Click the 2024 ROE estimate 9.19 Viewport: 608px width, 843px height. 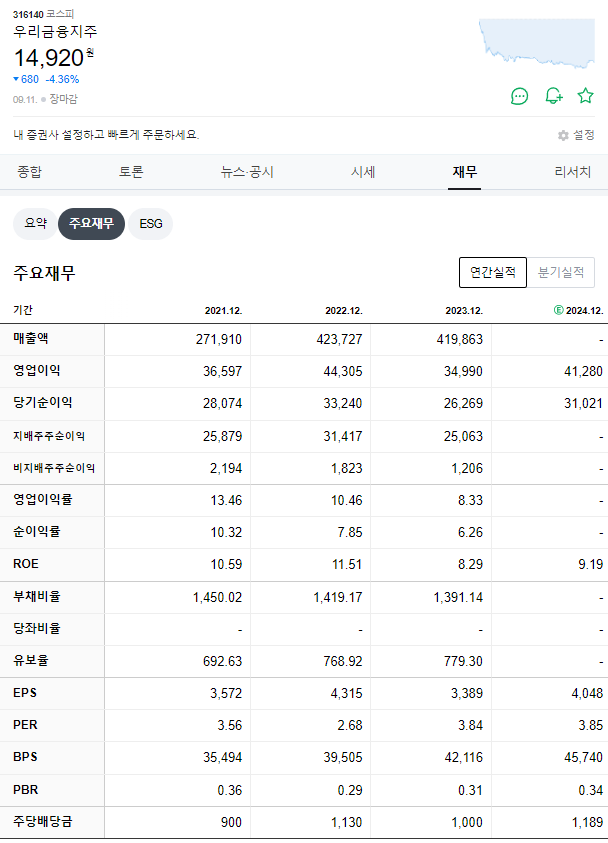point(591,565)
